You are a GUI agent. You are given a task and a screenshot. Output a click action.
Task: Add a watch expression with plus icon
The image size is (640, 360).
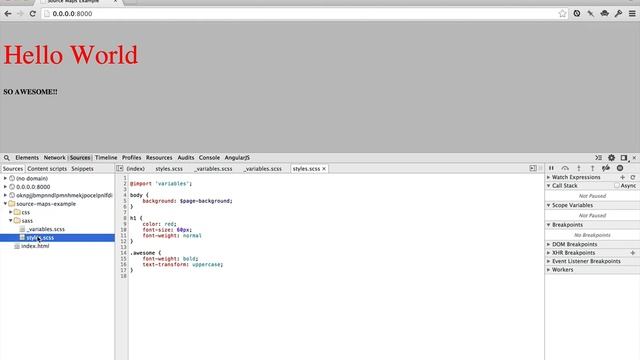(622, 177)
